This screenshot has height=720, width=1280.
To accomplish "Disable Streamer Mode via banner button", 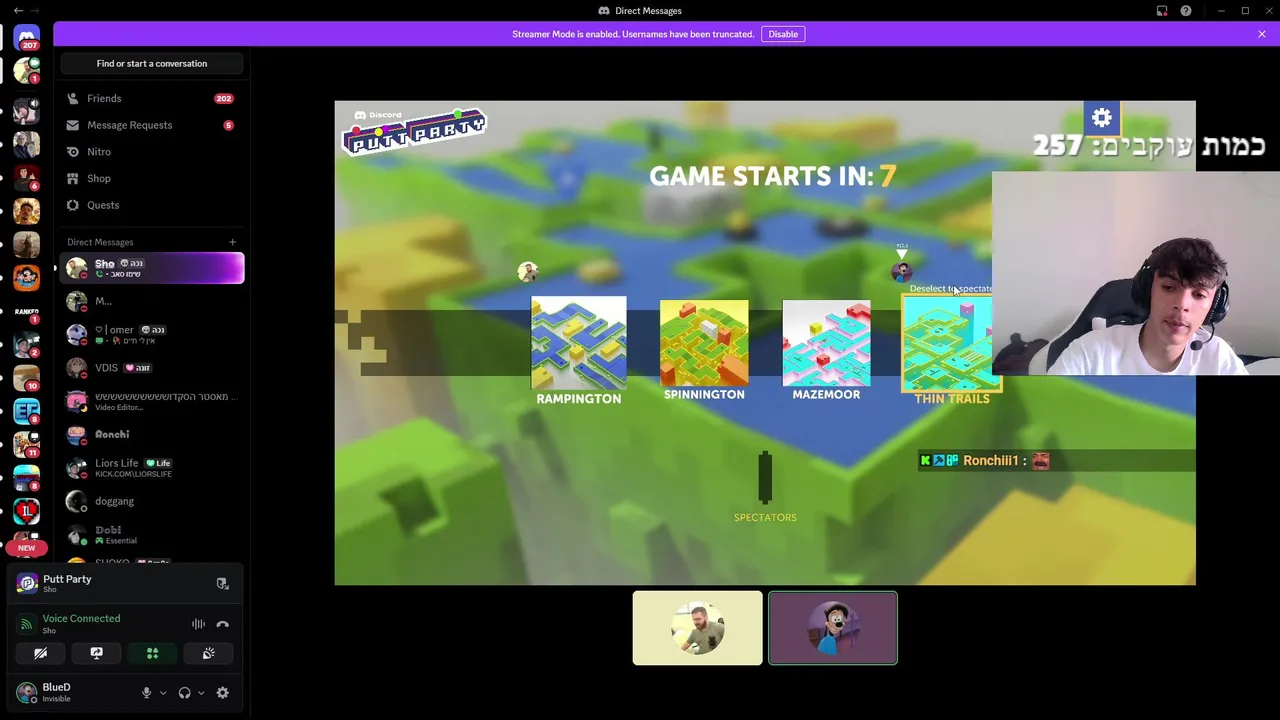I will 783,34.
